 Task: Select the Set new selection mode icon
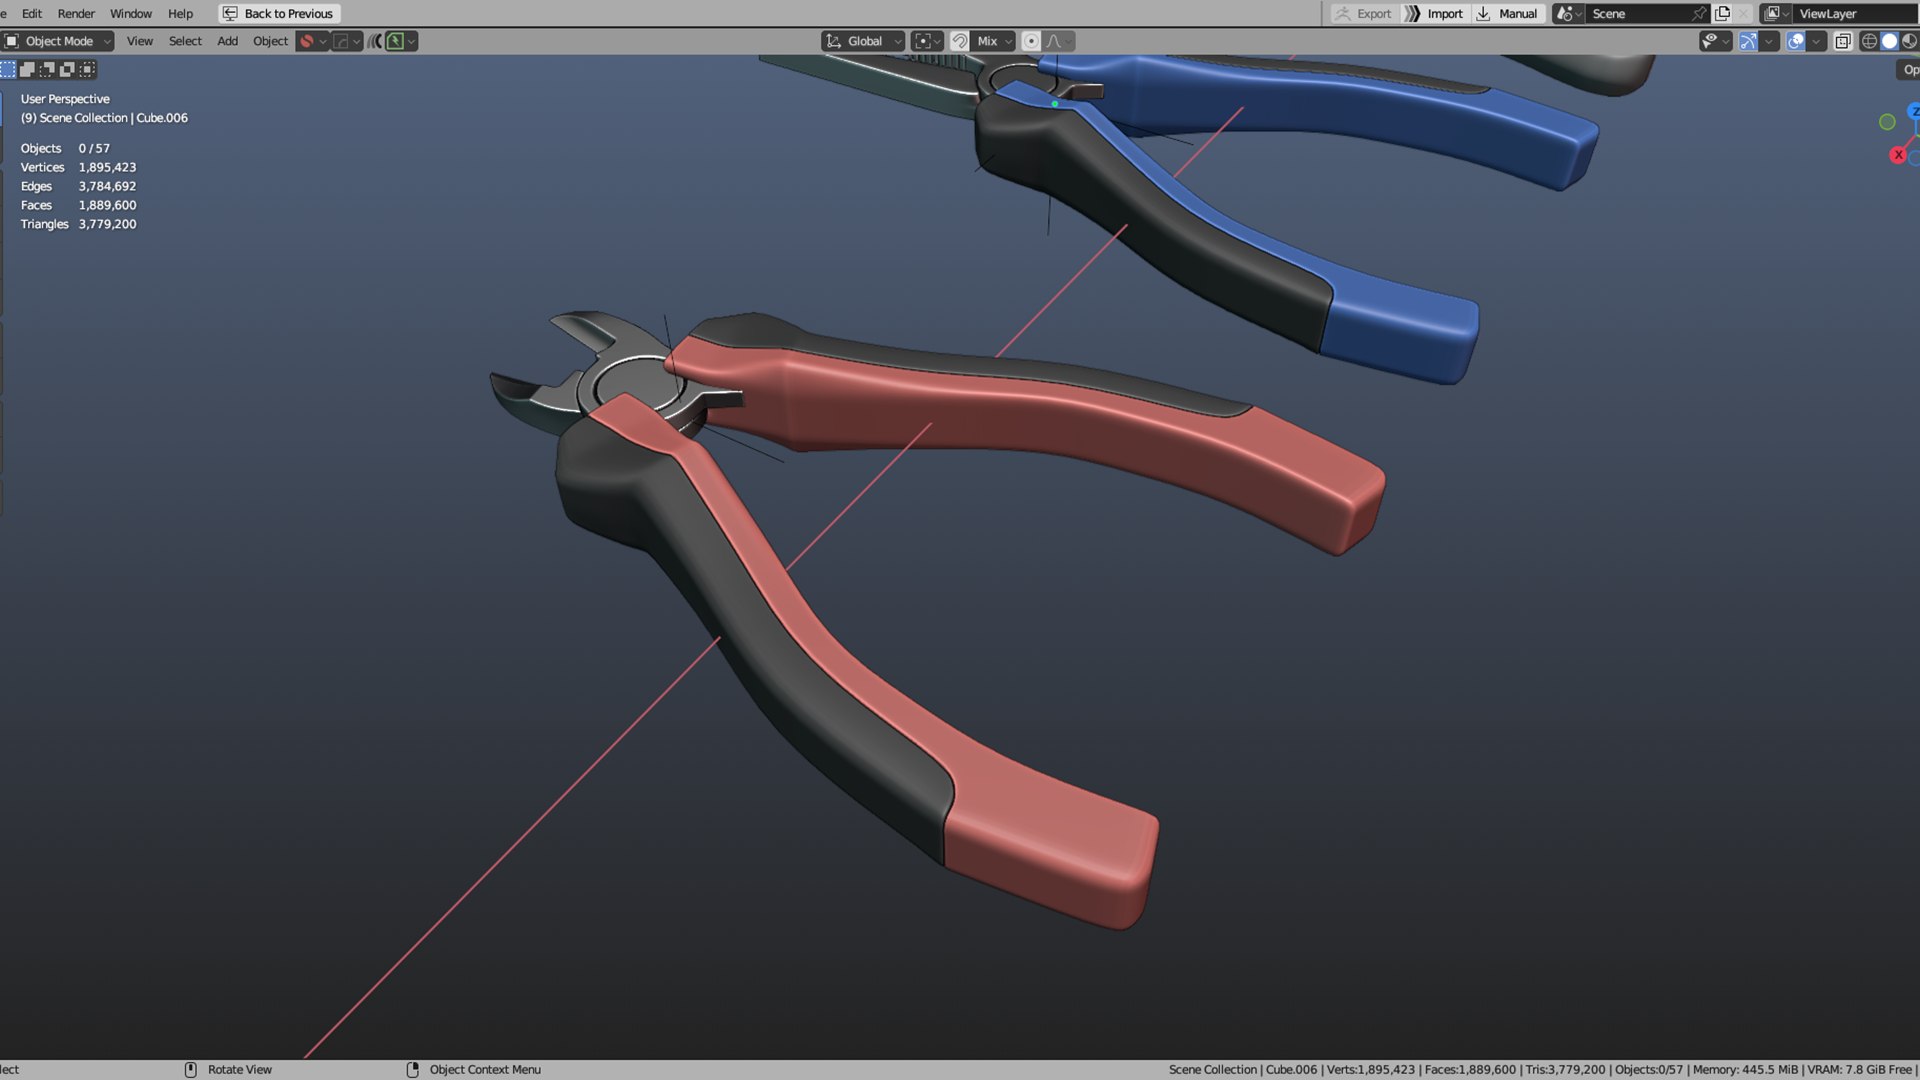pos(8,69)
